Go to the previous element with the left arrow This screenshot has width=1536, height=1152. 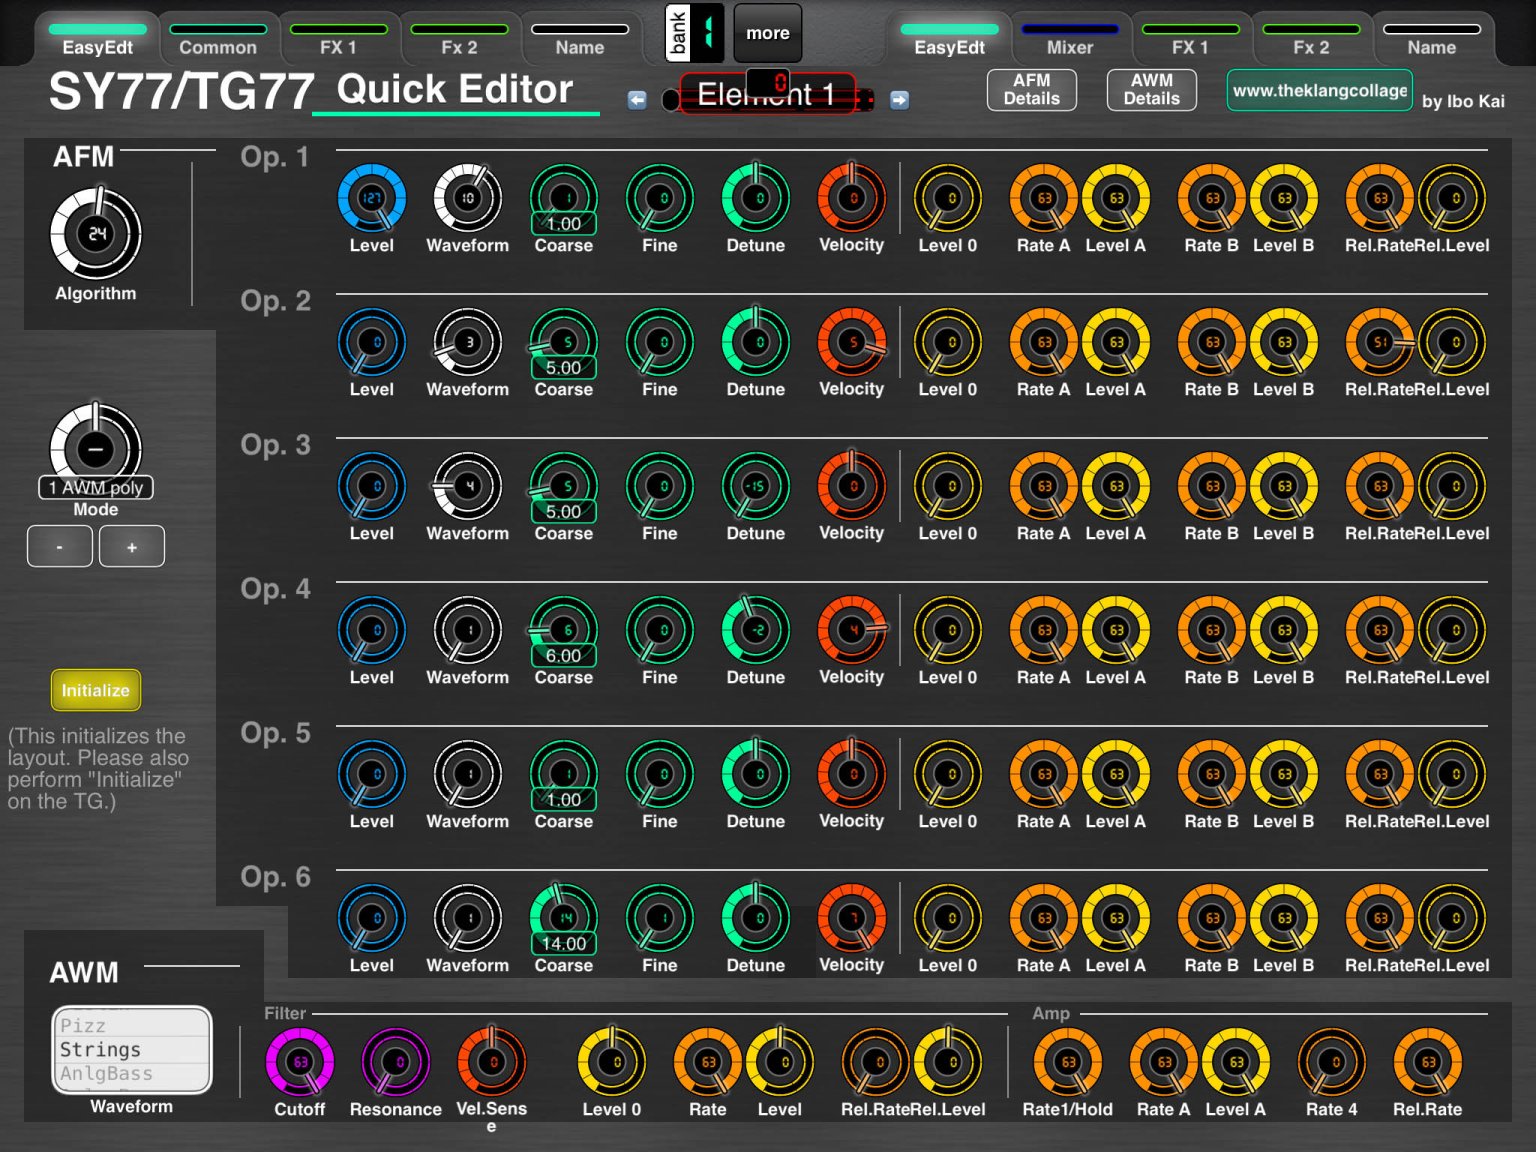click(637, 99)
